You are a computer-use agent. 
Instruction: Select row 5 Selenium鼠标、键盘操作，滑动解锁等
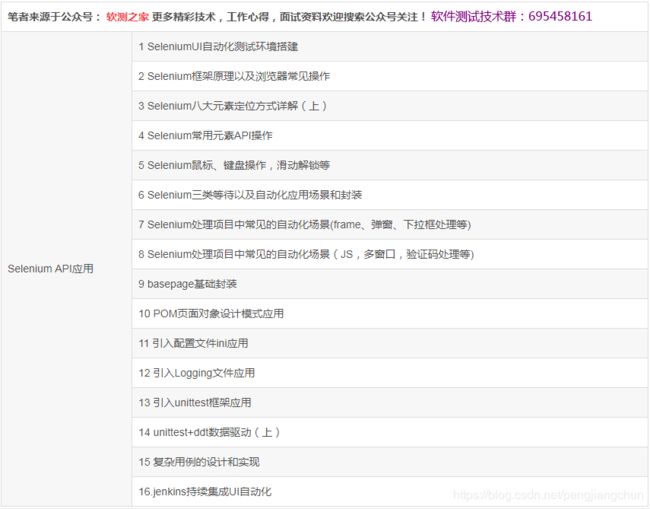(x=390, y=165)
